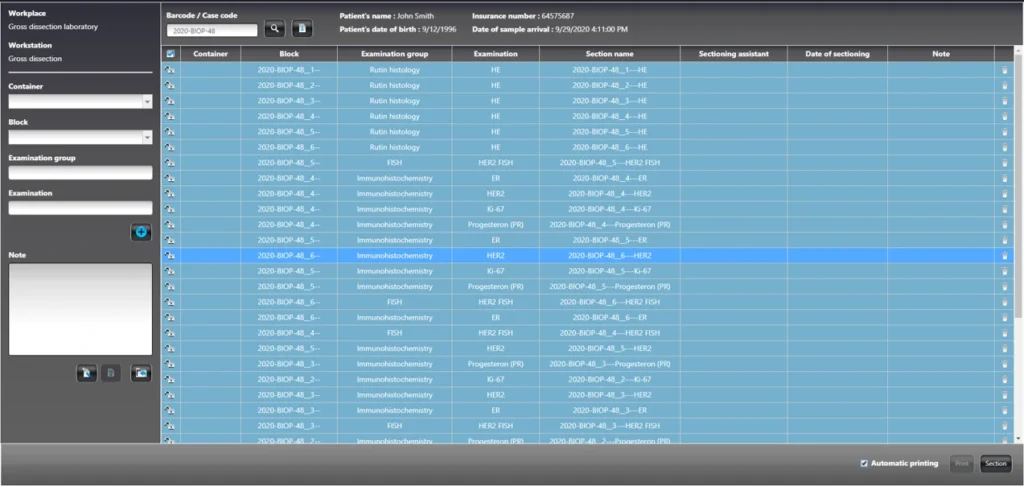Click trash icon on highlighted 2020-BIOP-48_6---HER2 row
The width and height of the screenshot is (1024, 486).
point(1004,256)
